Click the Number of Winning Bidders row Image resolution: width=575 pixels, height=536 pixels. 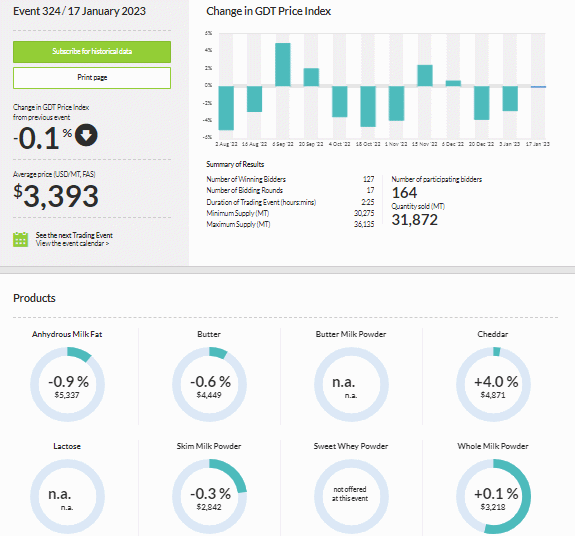click(290, 179)
